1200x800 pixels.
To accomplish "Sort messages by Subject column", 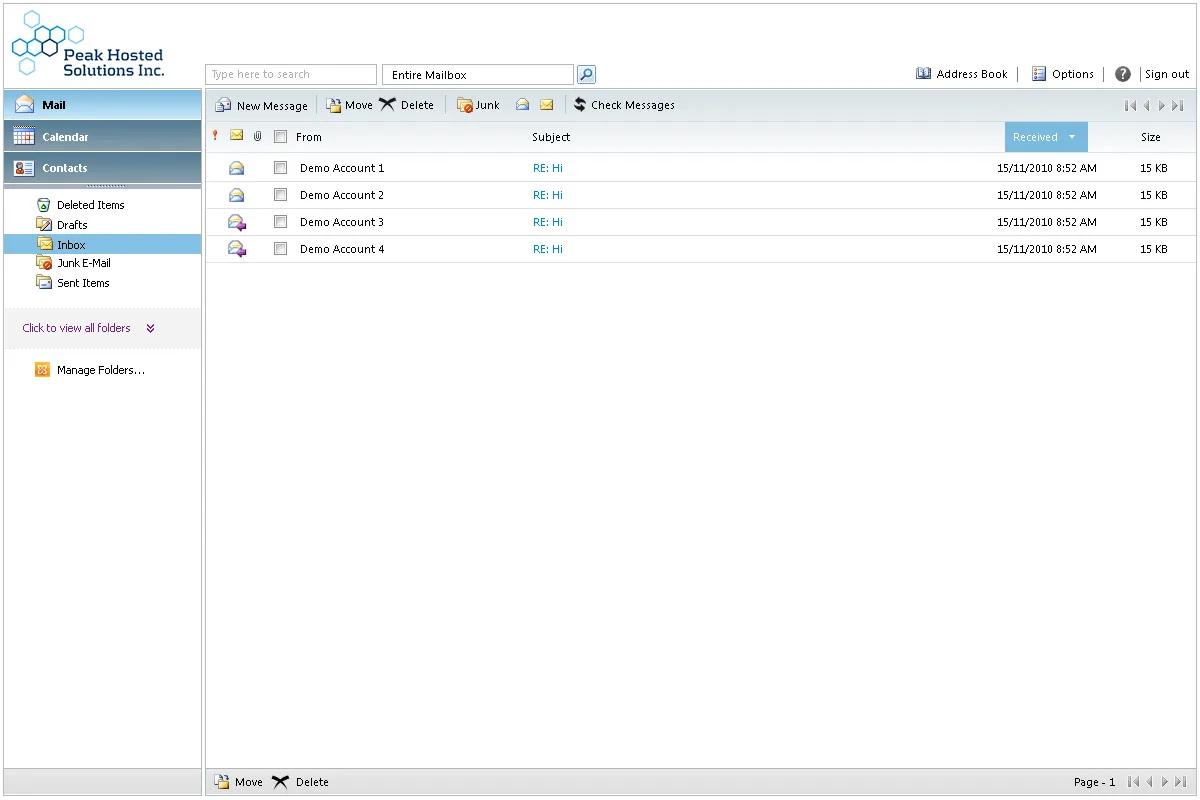I will [x=551, y=137].
